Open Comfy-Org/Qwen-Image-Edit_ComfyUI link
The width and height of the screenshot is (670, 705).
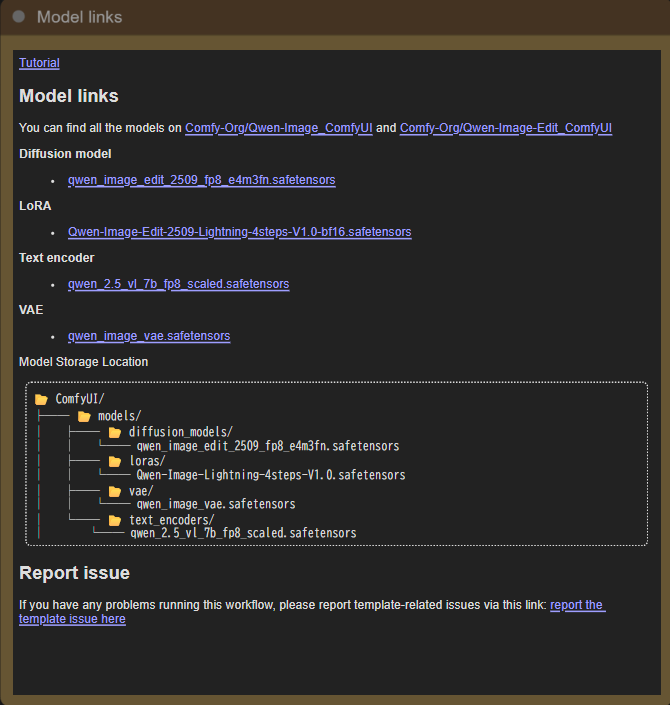pos(506,128)
